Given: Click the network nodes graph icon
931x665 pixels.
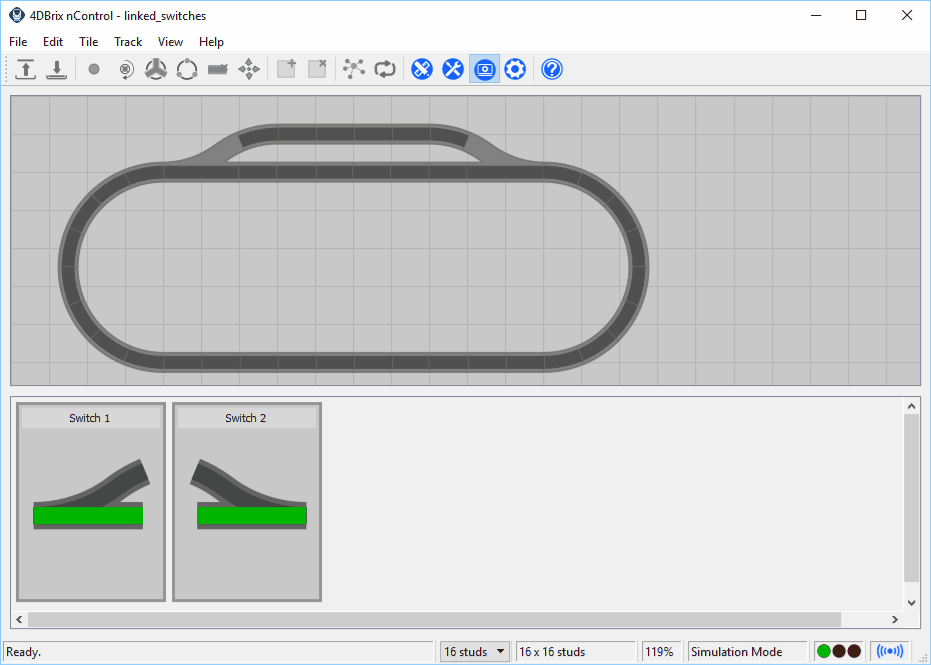Looking at the screenshot, I should coord(354,69).
